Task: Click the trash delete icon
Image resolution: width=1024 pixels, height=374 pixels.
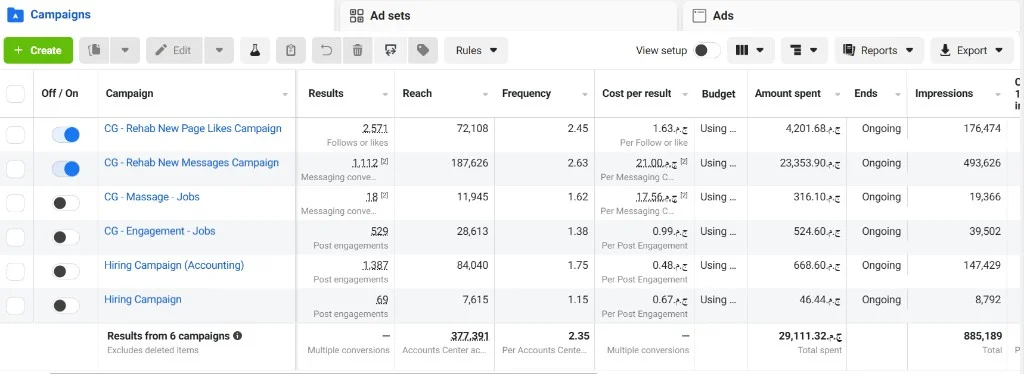Action: [357, 50]
